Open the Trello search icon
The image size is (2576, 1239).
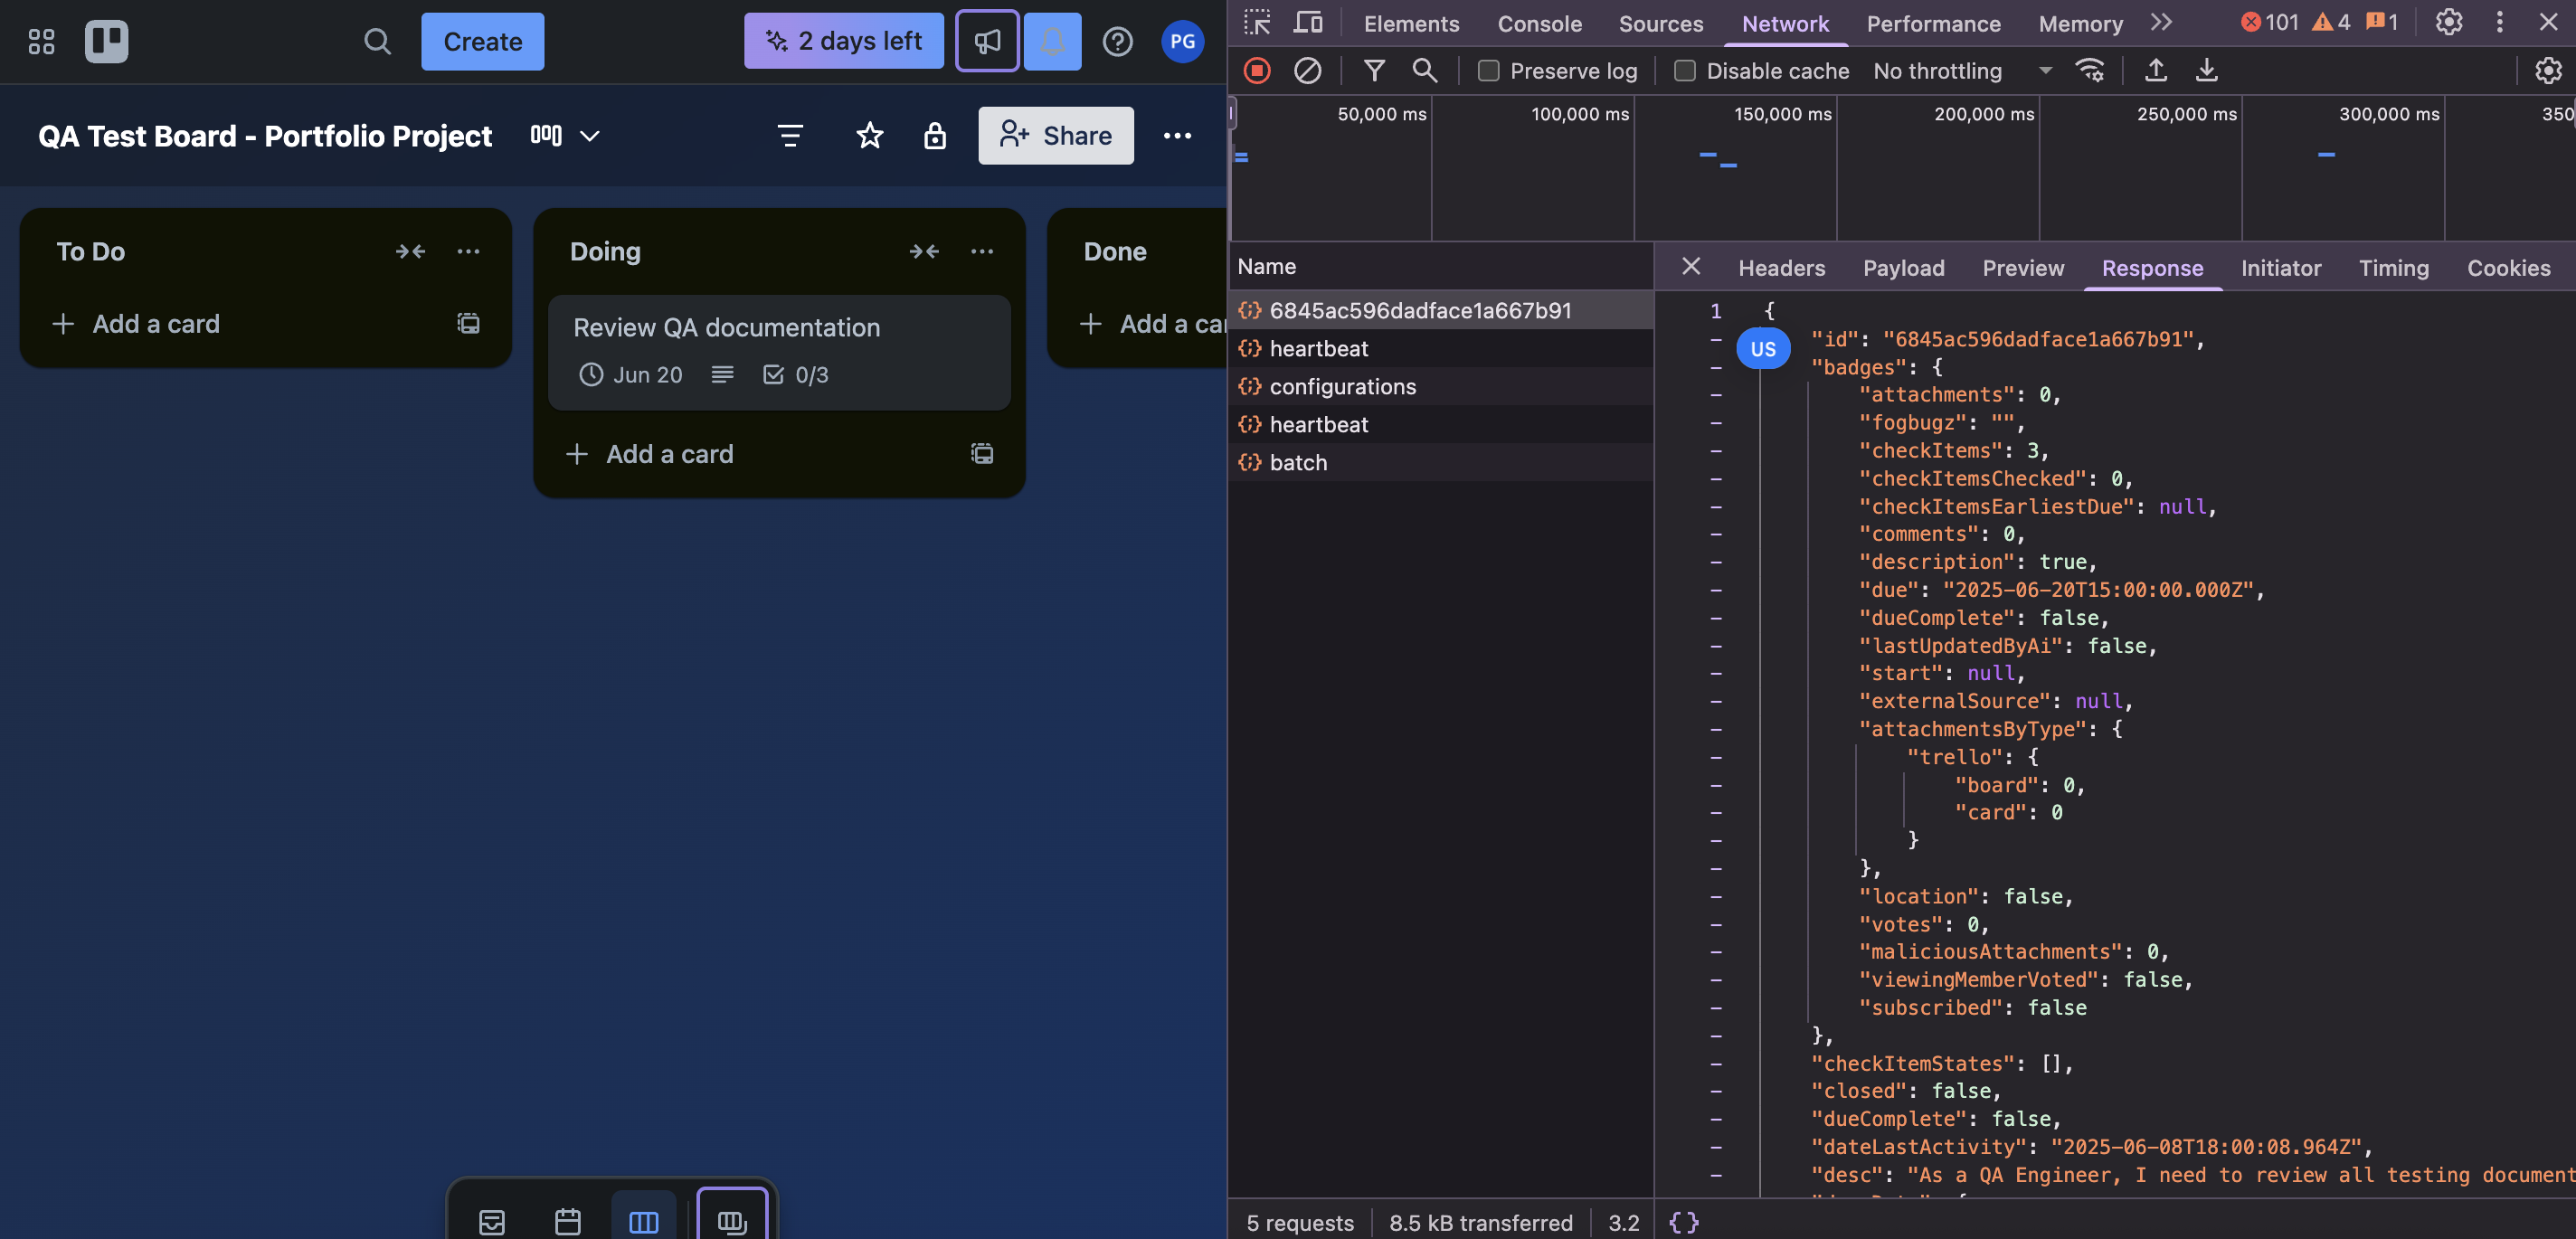[x=377, y=41]
